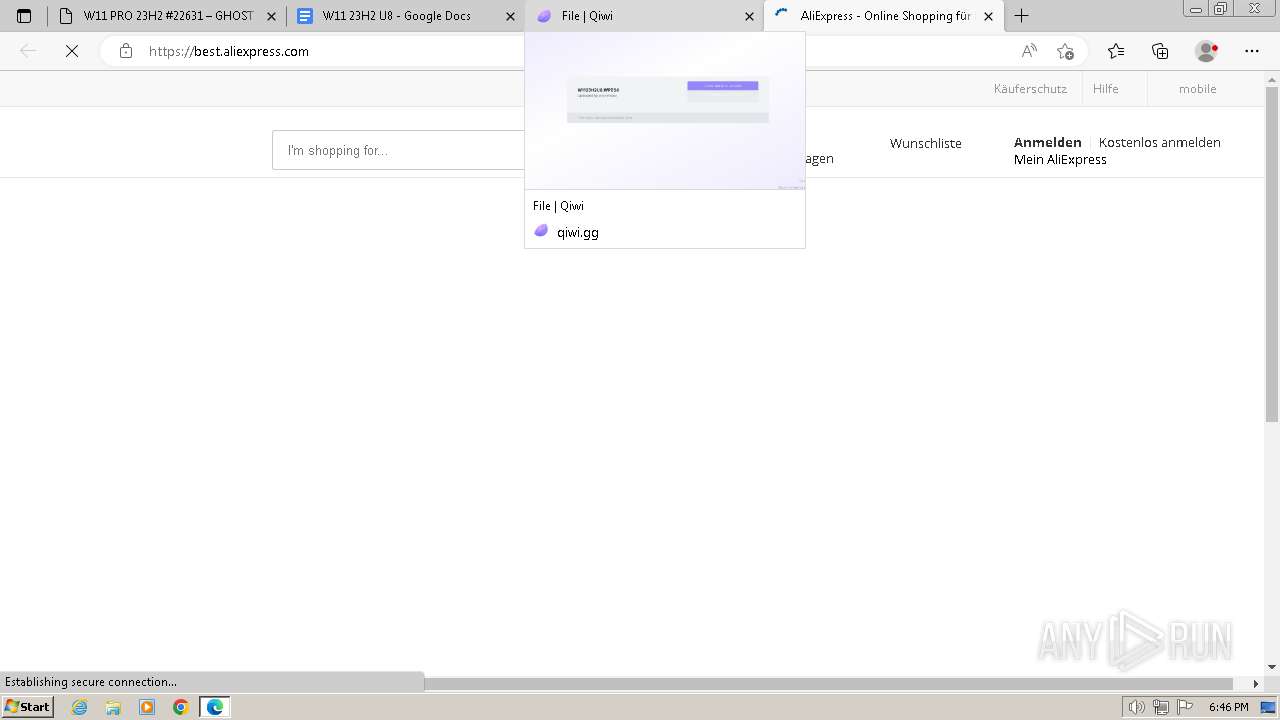Close the File | Qiwi tab
This screenshot has height=720, width=1280.
pyautogui.click(x=749, y=16)
